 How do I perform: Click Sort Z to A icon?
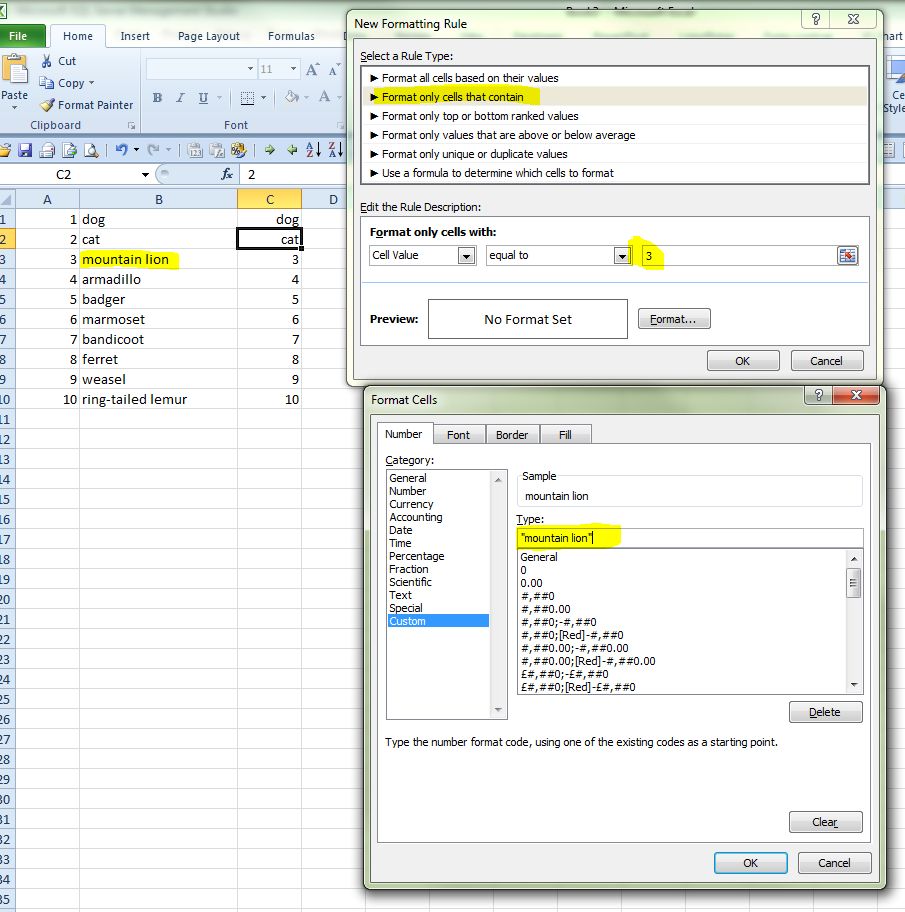point(336,150)
